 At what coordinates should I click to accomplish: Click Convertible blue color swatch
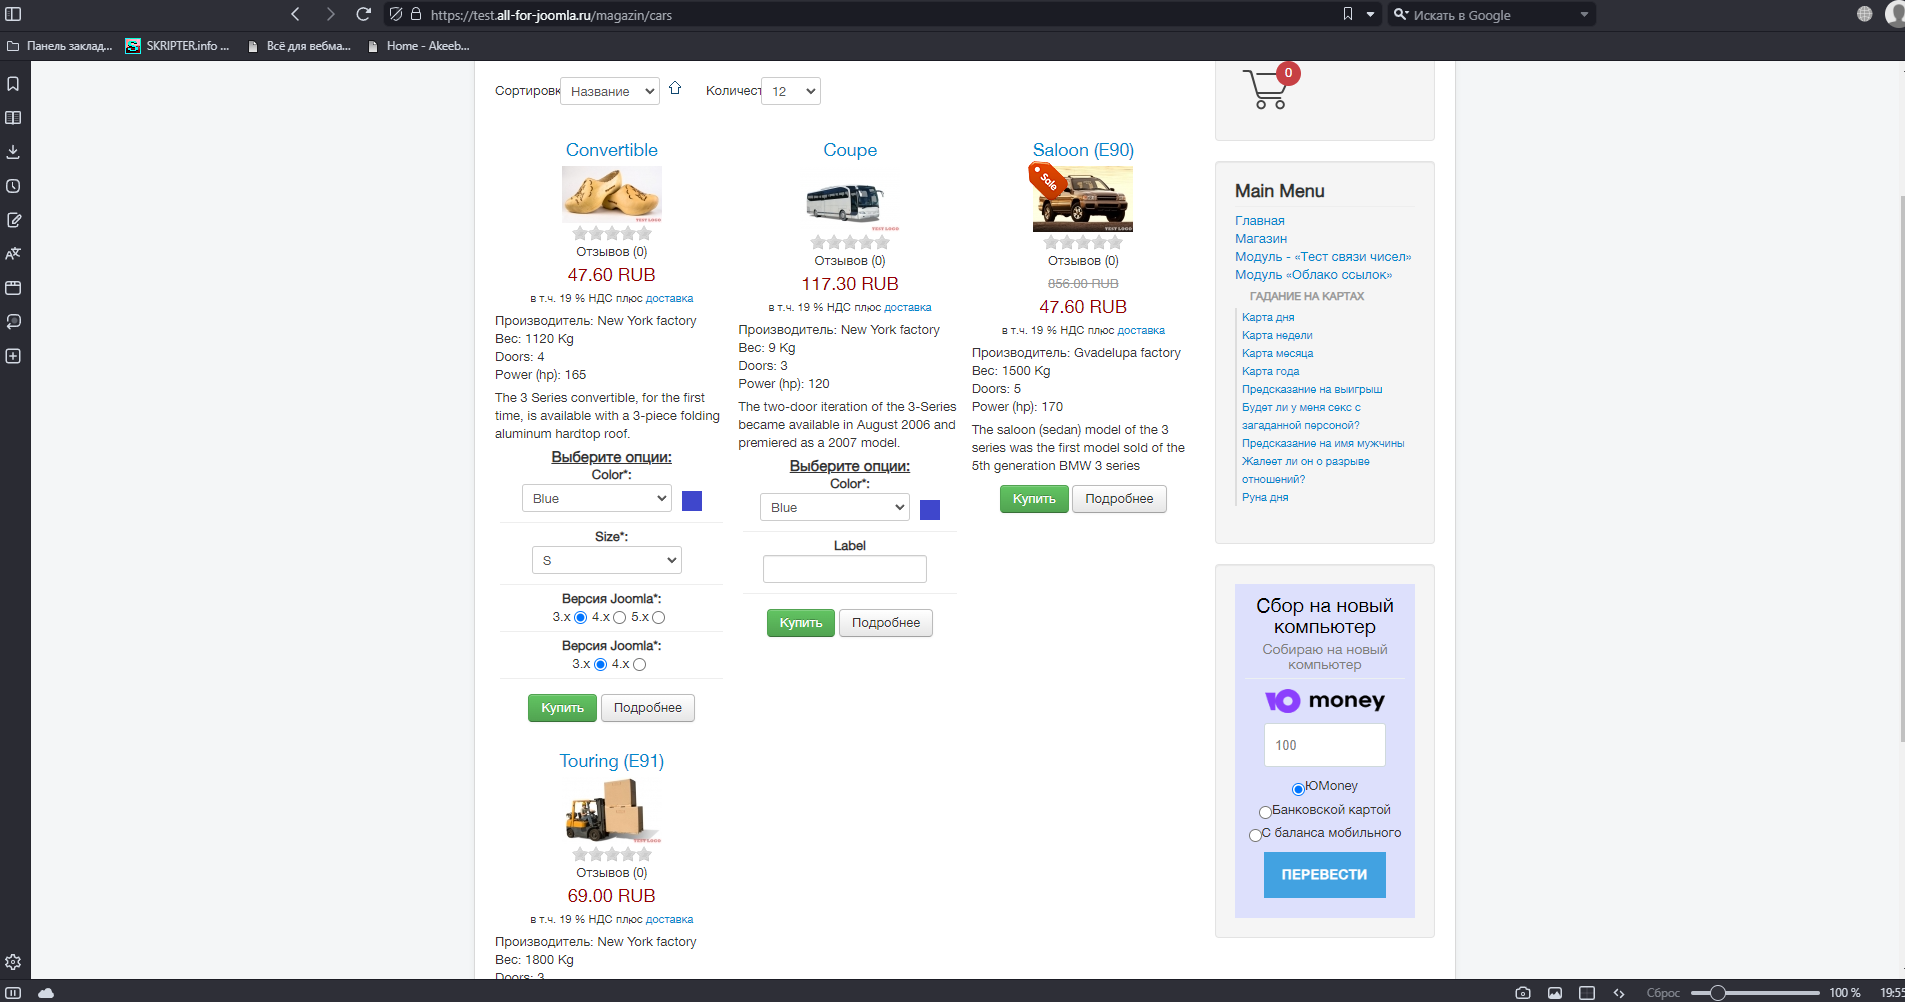pyautogui.click(x=692, y=501)
